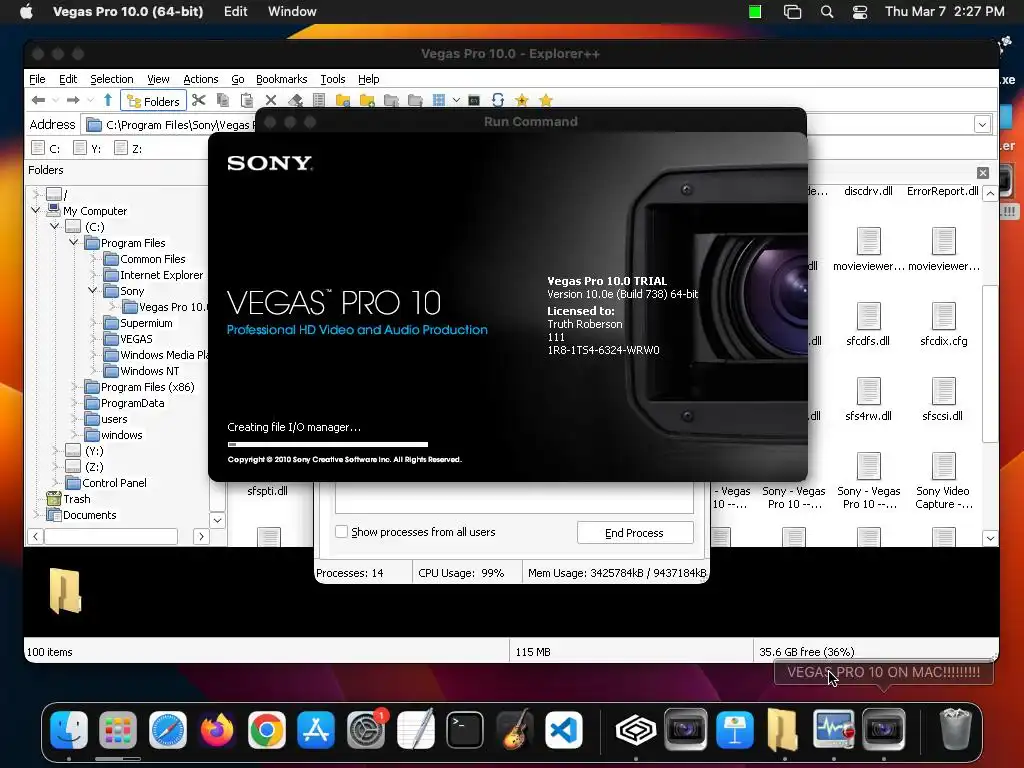
Task: Click the Views grid icon
Action: [x=439, y=100]
